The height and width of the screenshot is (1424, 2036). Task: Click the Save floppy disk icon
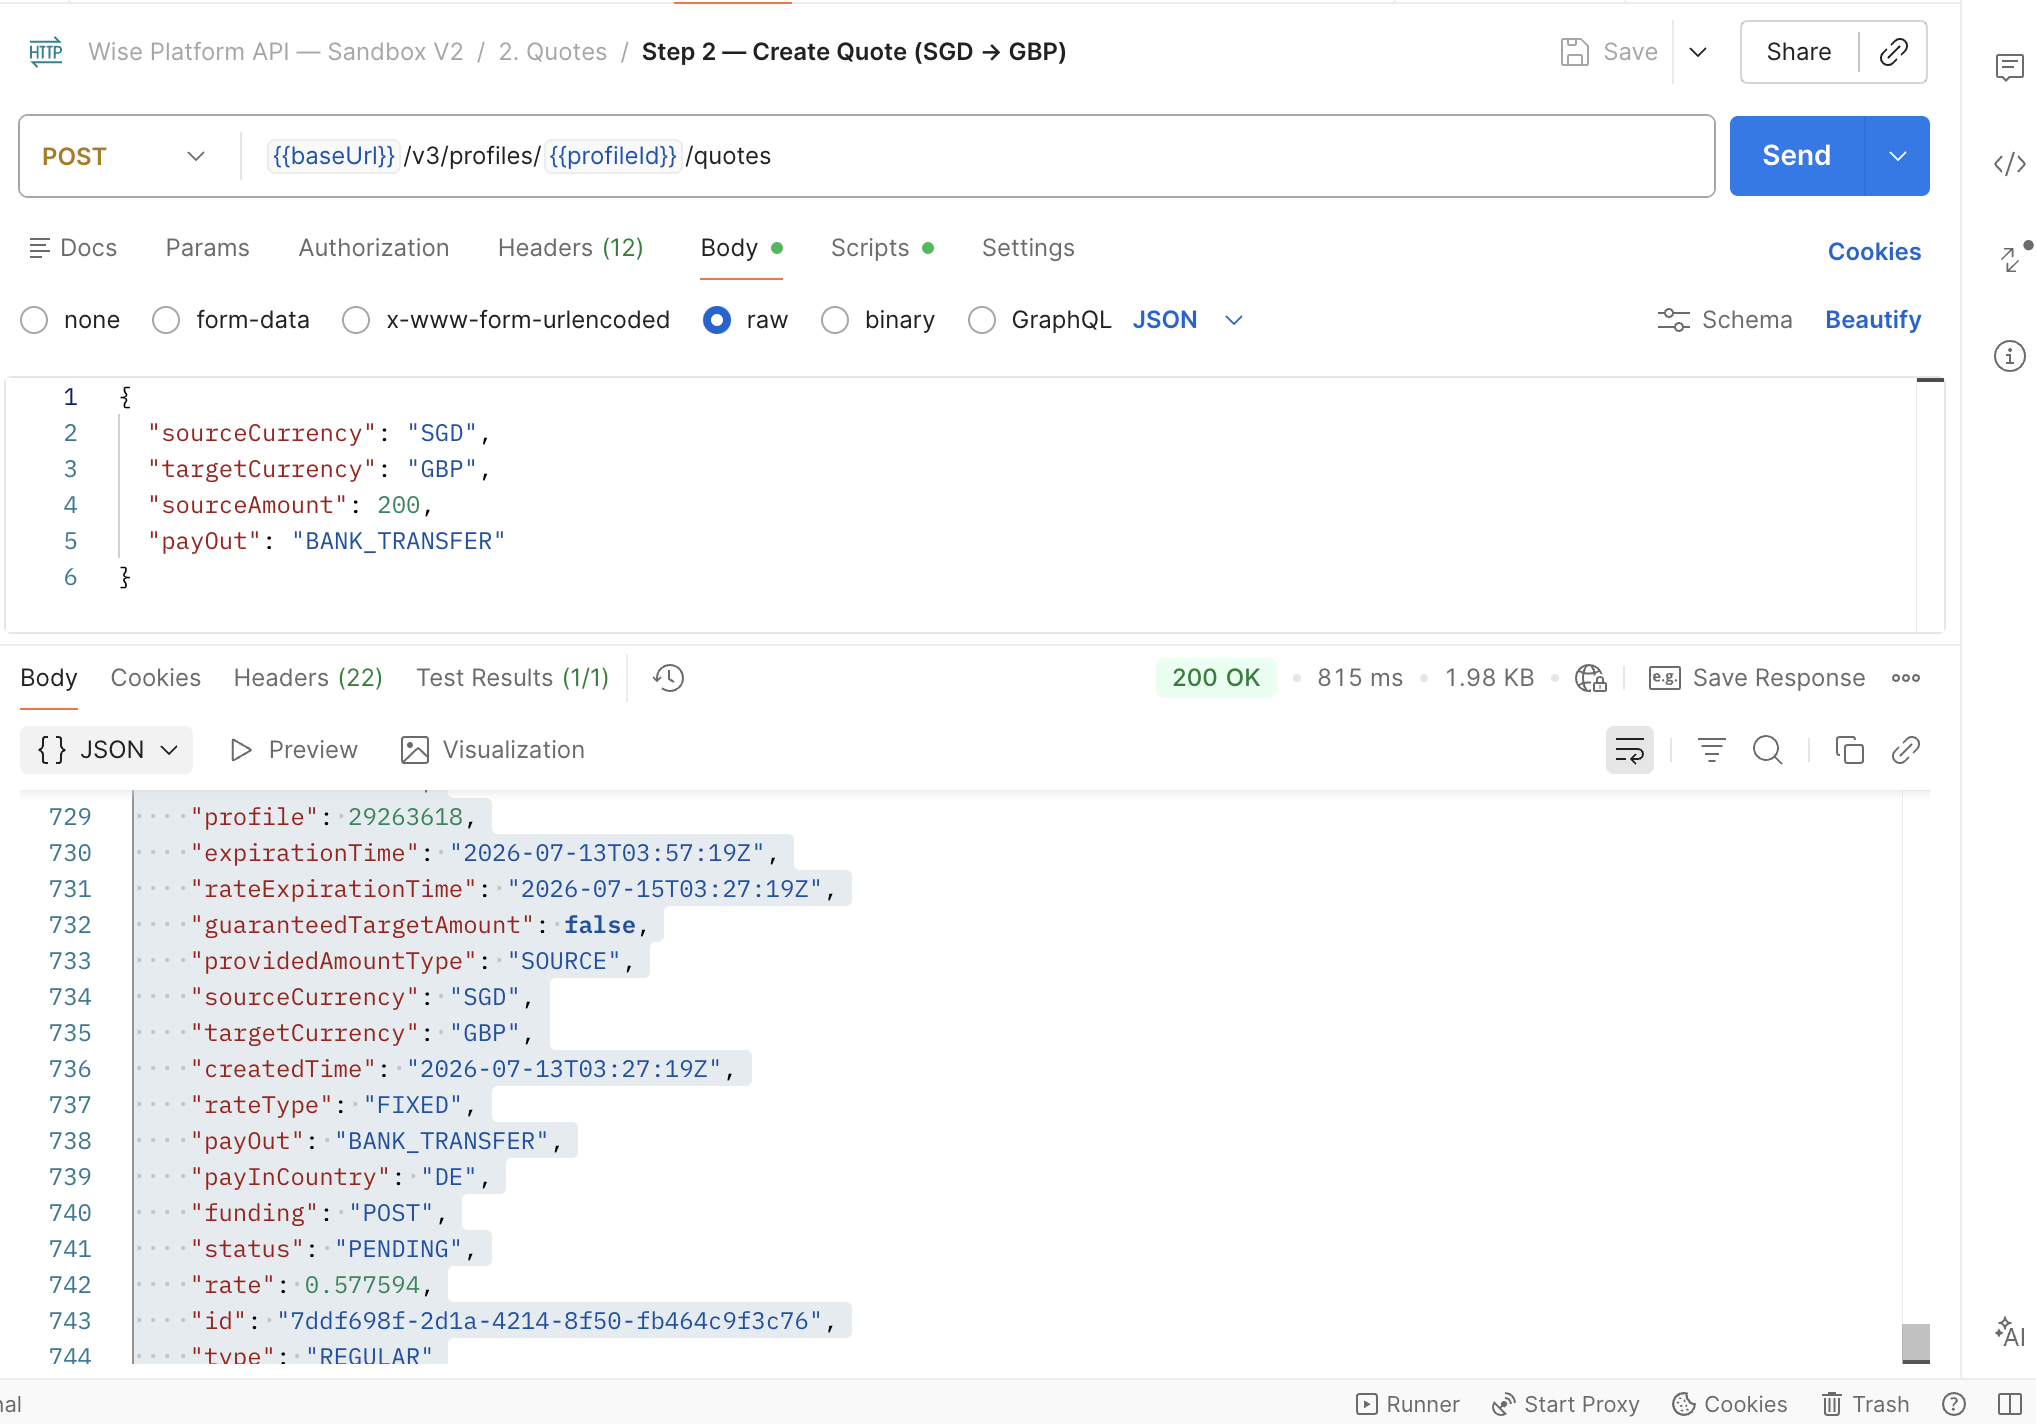[x=1574, y=52]
